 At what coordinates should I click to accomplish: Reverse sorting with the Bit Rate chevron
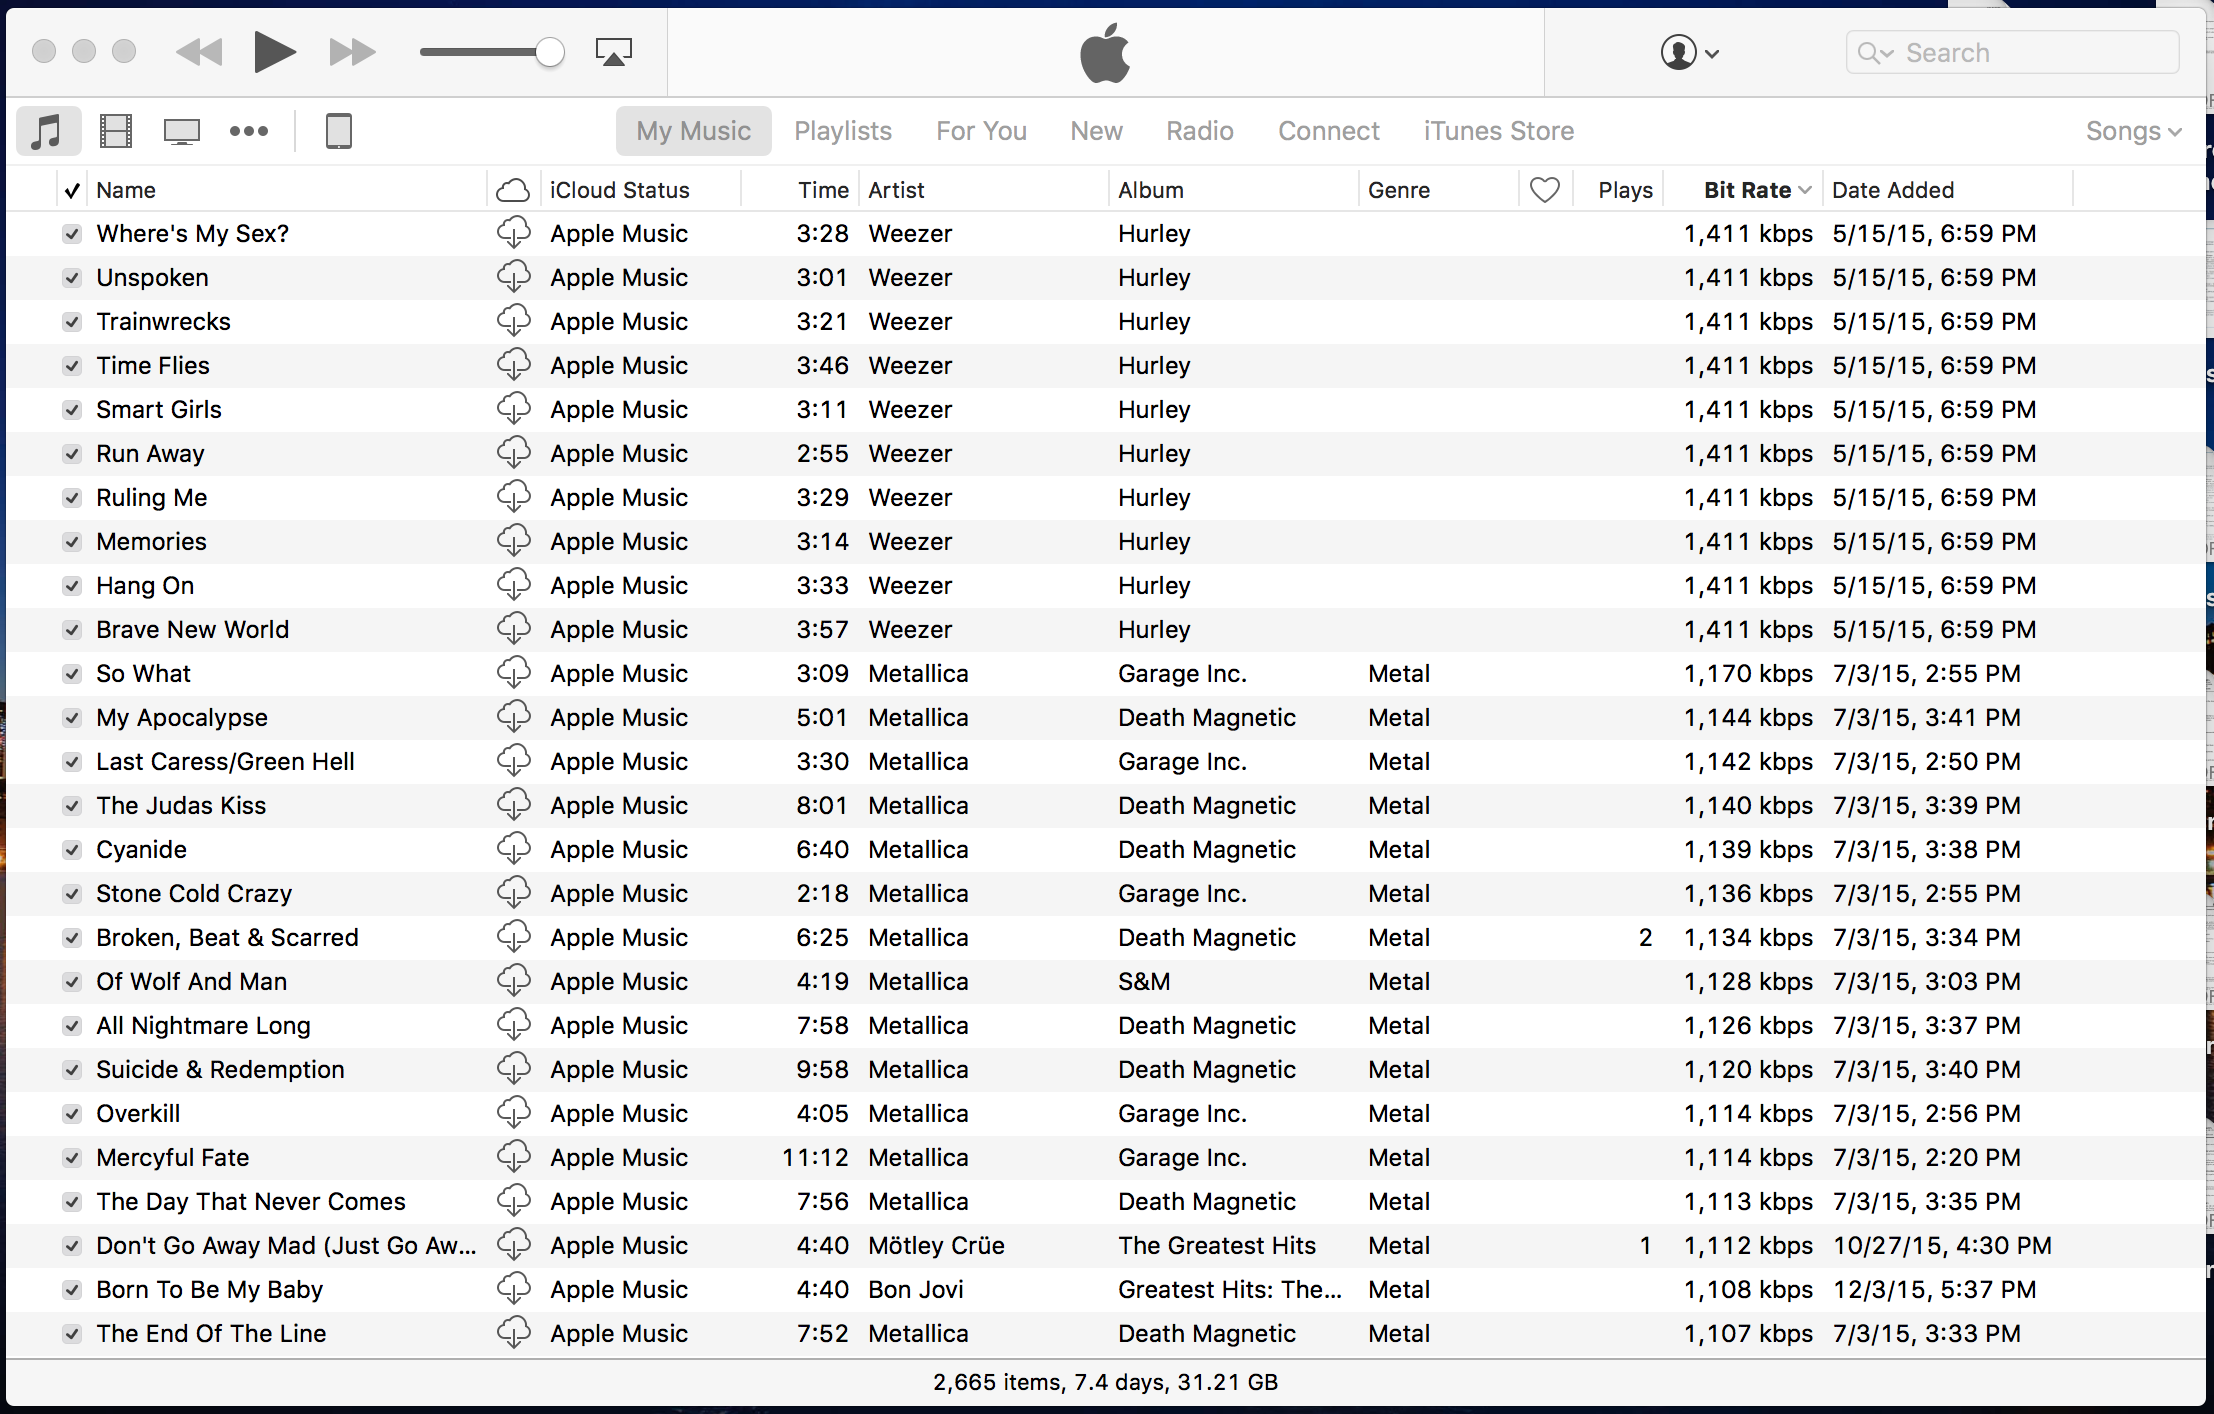[x=1804, y=189]
